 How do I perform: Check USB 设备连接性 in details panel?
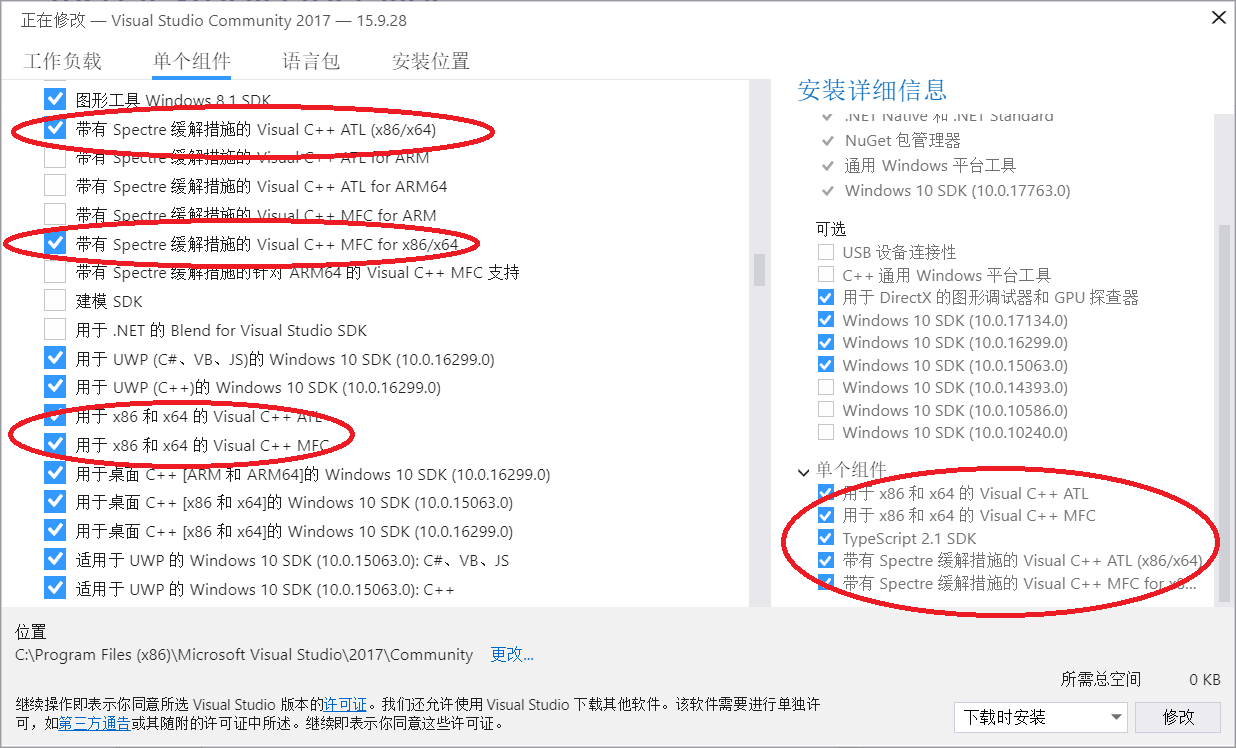[x=826, y=252]
